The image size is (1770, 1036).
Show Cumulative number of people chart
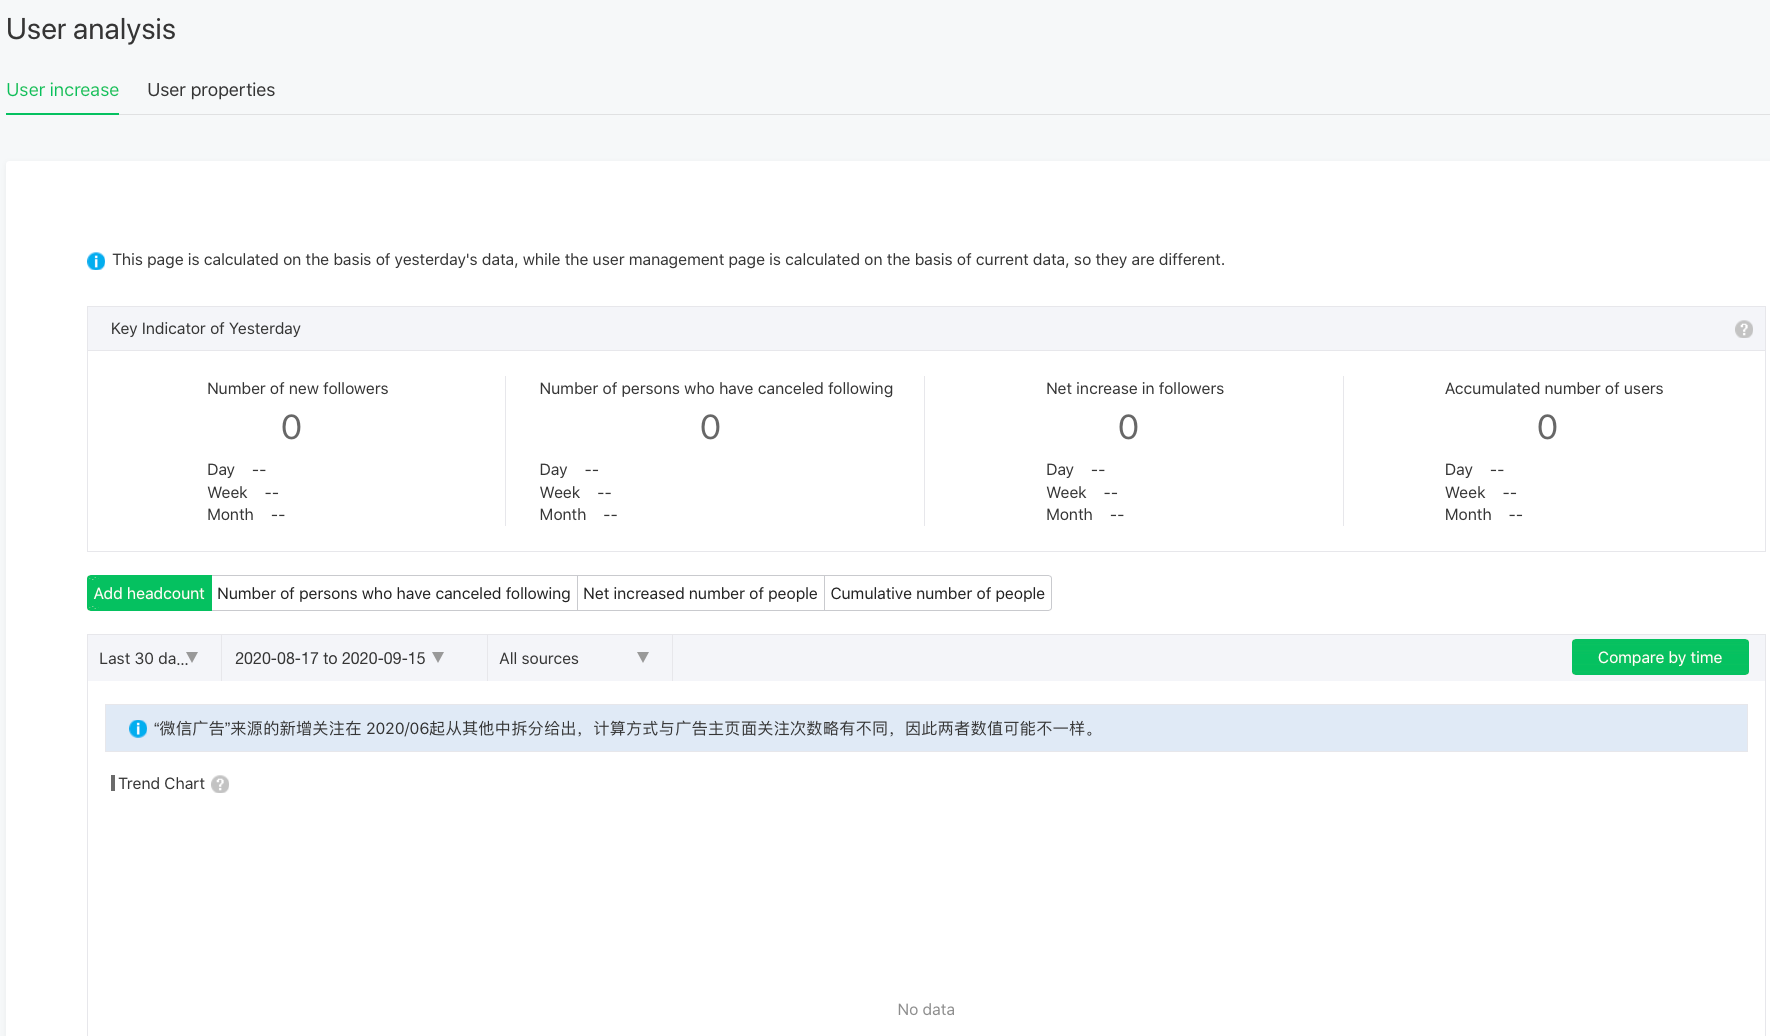pyautogui.click(x=937, y=593)
